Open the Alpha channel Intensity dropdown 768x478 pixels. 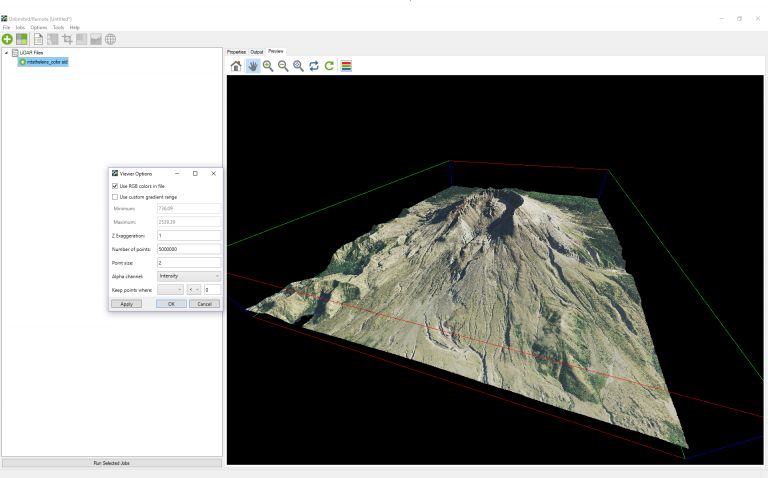click(188, 275)
